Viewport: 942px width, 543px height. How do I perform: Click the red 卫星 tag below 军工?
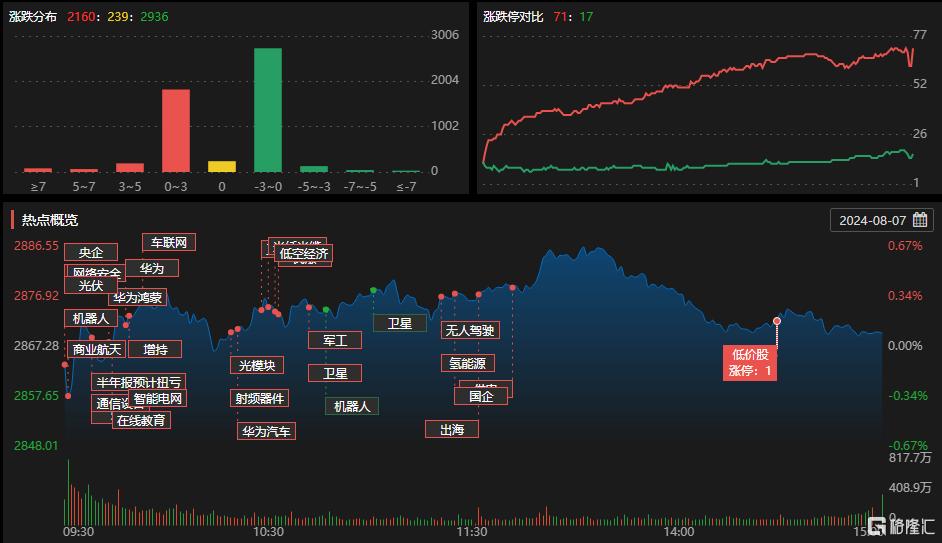click(335, 374)
